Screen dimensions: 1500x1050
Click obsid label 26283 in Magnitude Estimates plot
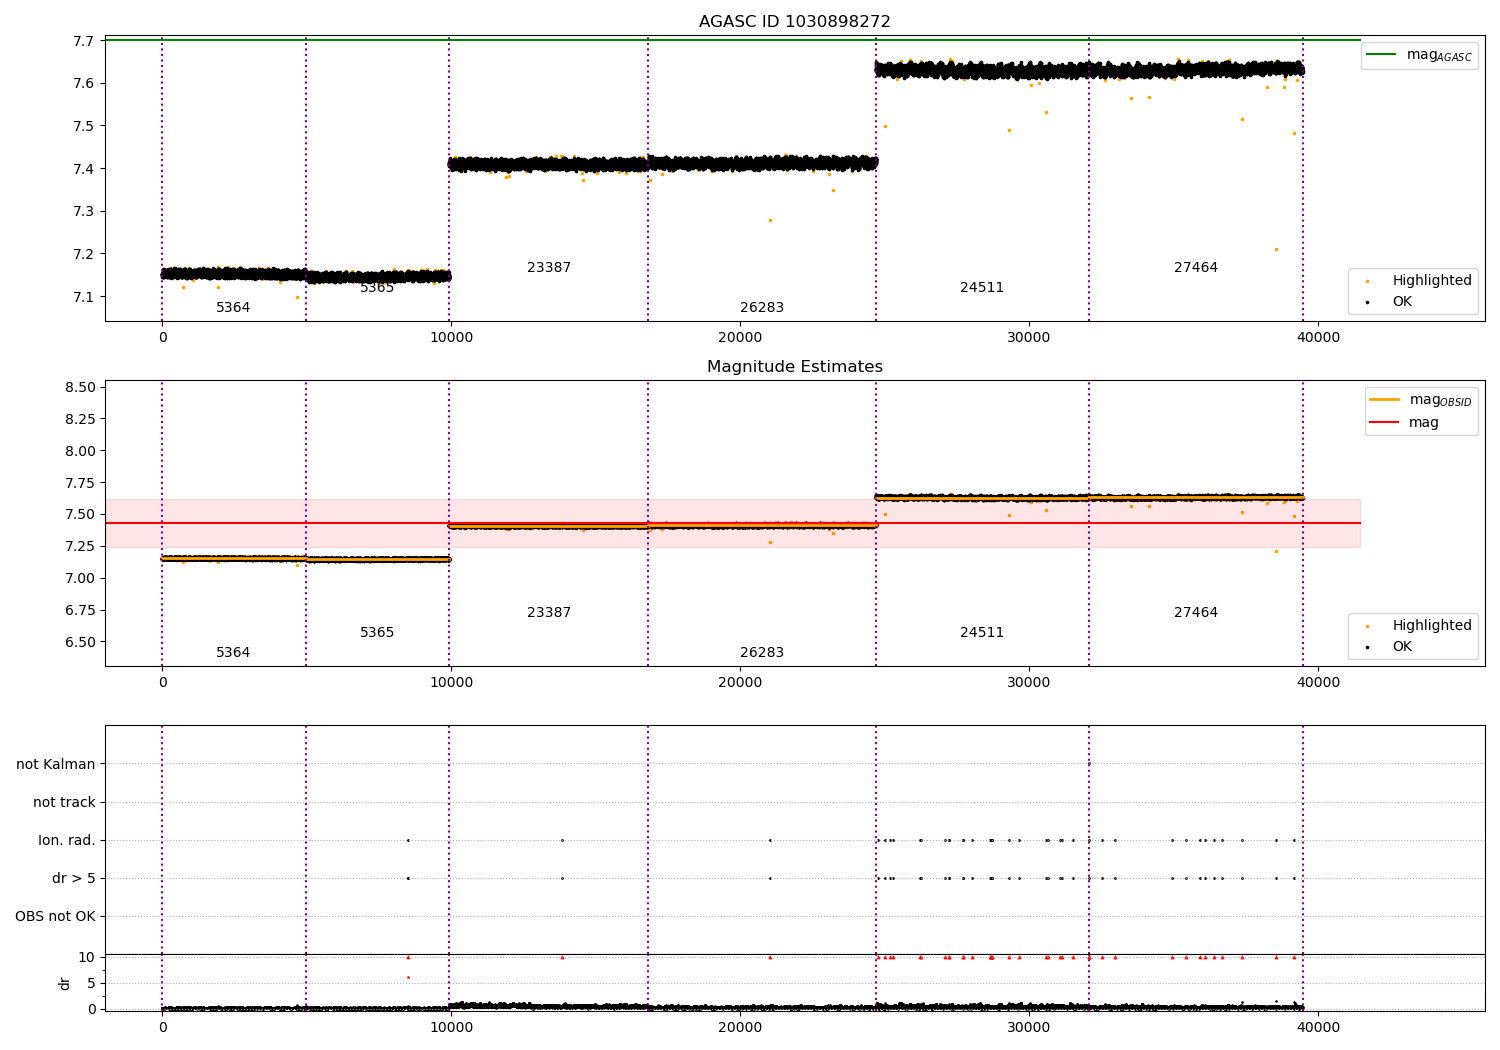[762, 653]
